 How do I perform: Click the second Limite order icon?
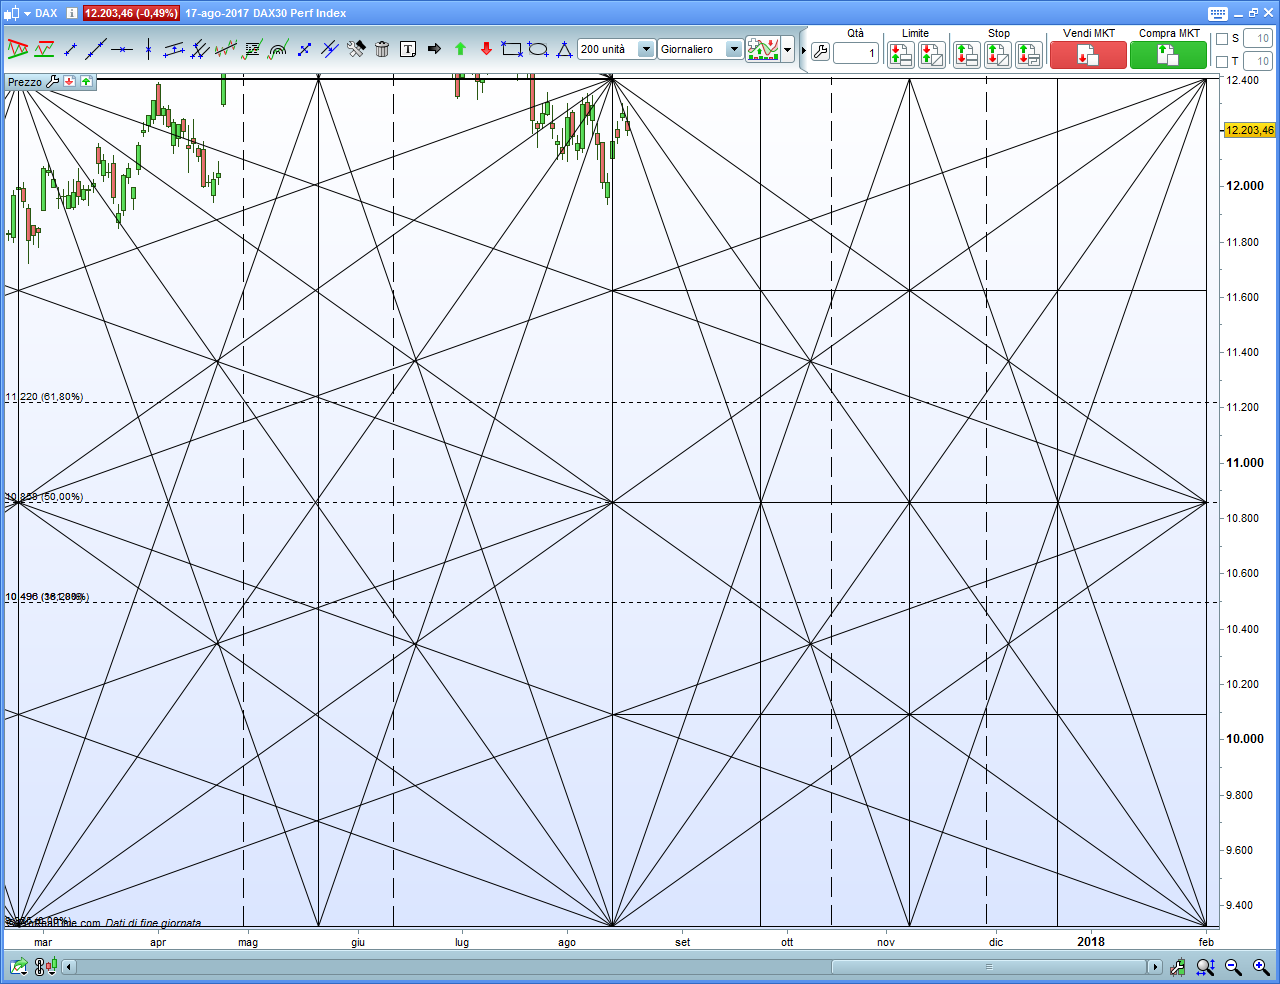pyautogui.click(x=931, y=55)
